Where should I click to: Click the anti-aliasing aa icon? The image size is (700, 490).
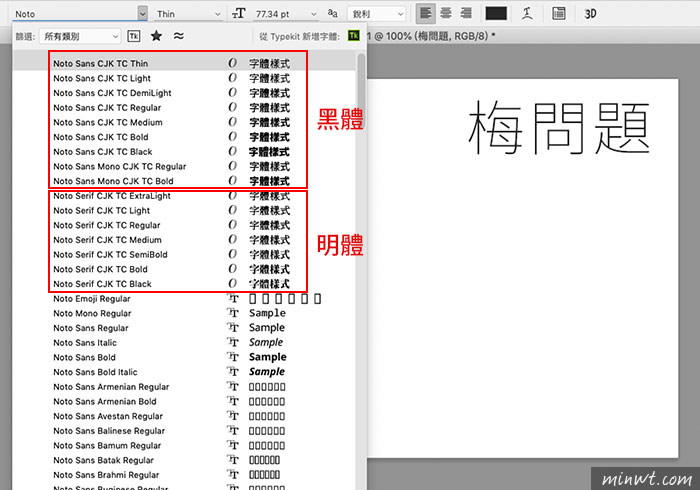tap(333, 13)
